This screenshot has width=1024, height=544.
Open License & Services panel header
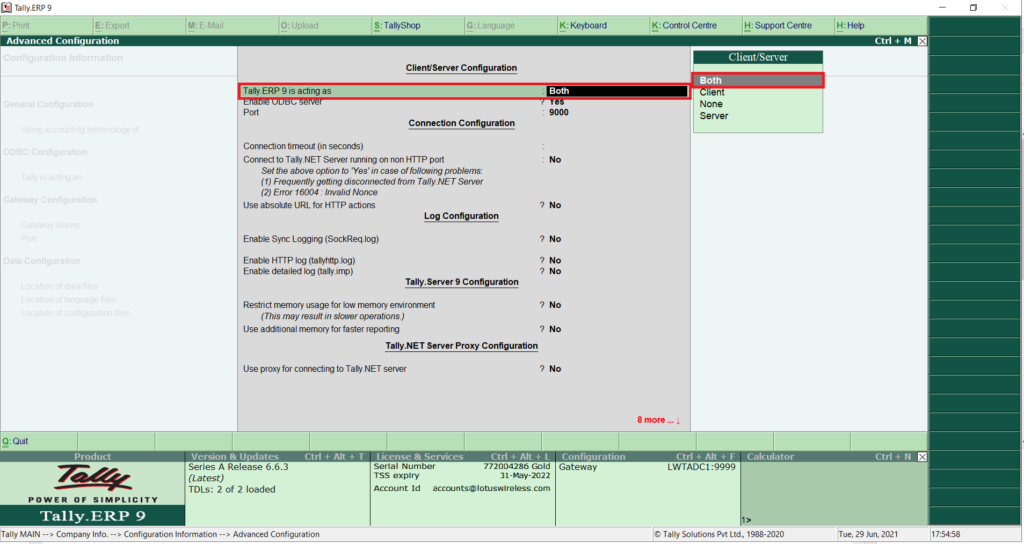point(463,456)
